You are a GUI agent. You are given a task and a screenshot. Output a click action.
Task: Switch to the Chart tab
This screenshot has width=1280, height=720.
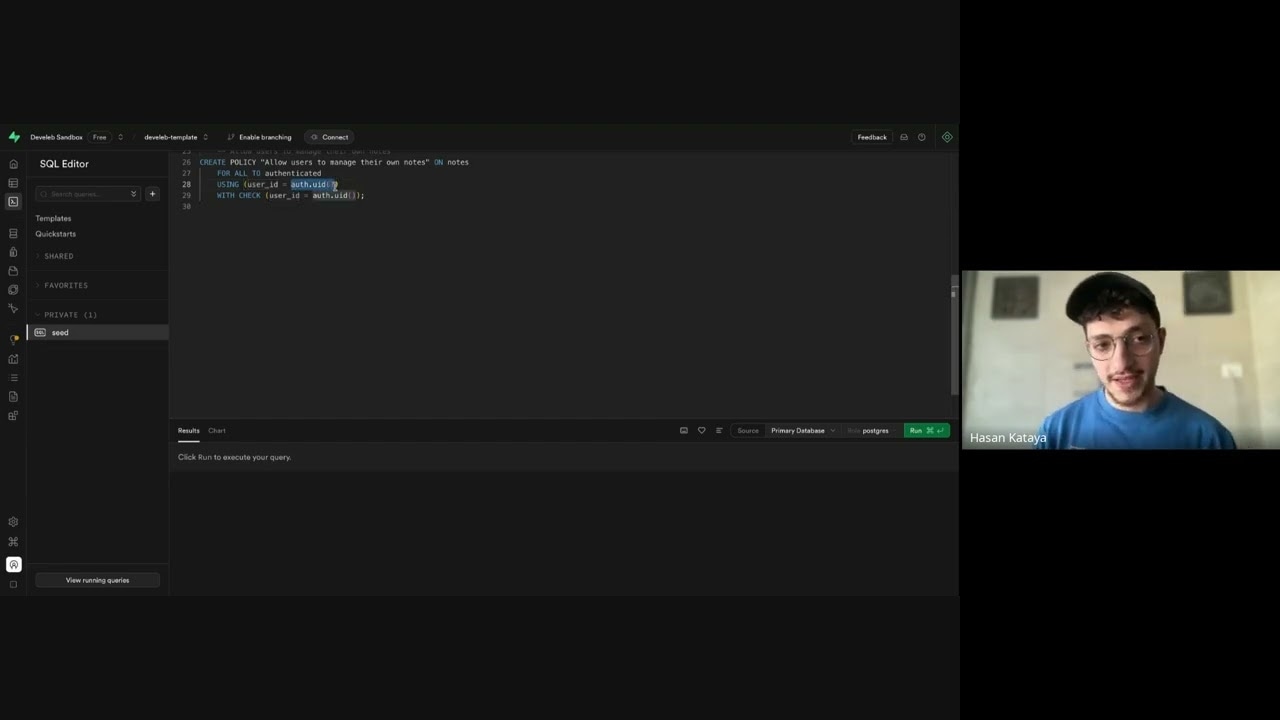[217, 430]
